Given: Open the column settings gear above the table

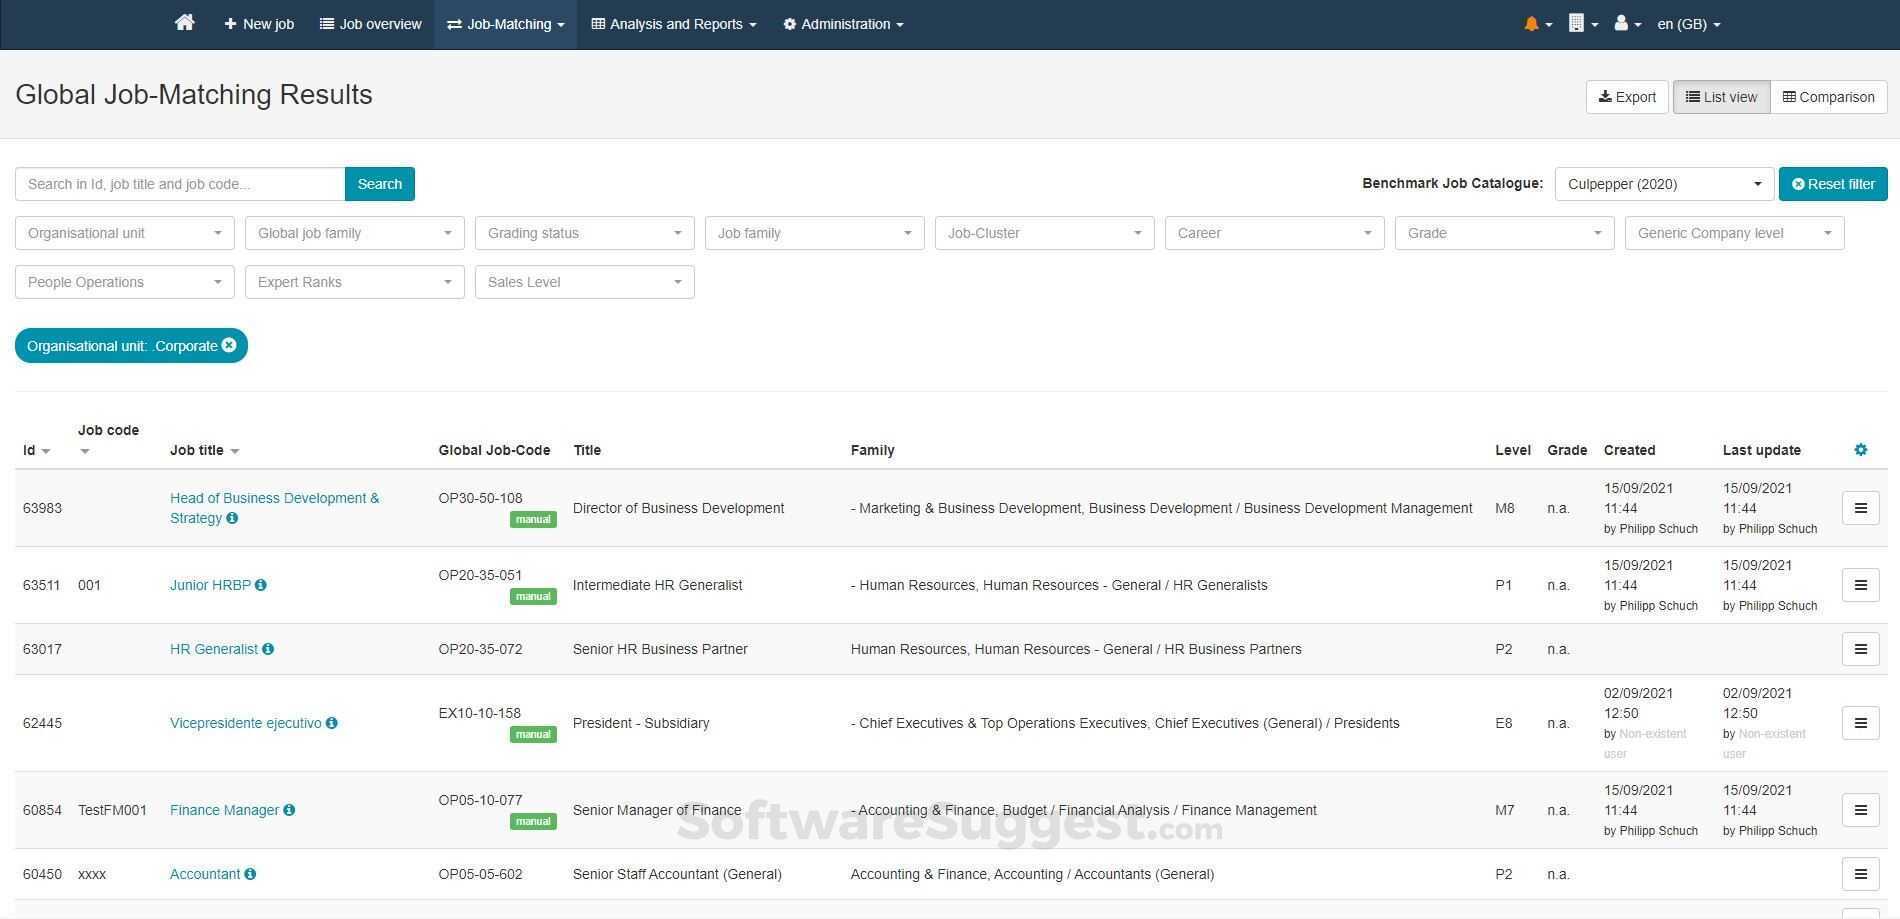Looking at the screenshot, I should point(1860,450).
